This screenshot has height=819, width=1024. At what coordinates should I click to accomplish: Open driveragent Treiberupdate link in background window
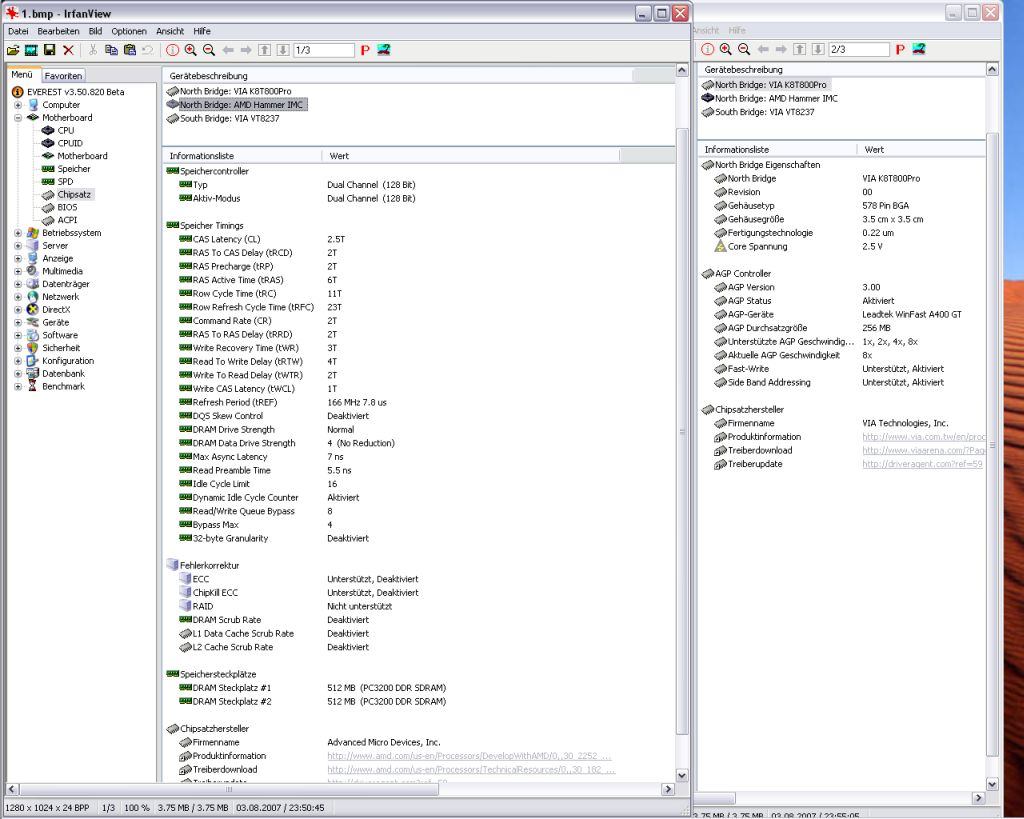click(x=922, y=464)
